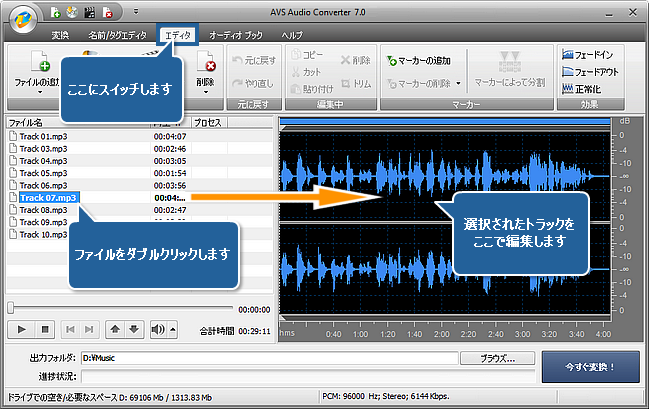Click the volume speaker icon
The image size is (649, 409).
pos(157,328)
